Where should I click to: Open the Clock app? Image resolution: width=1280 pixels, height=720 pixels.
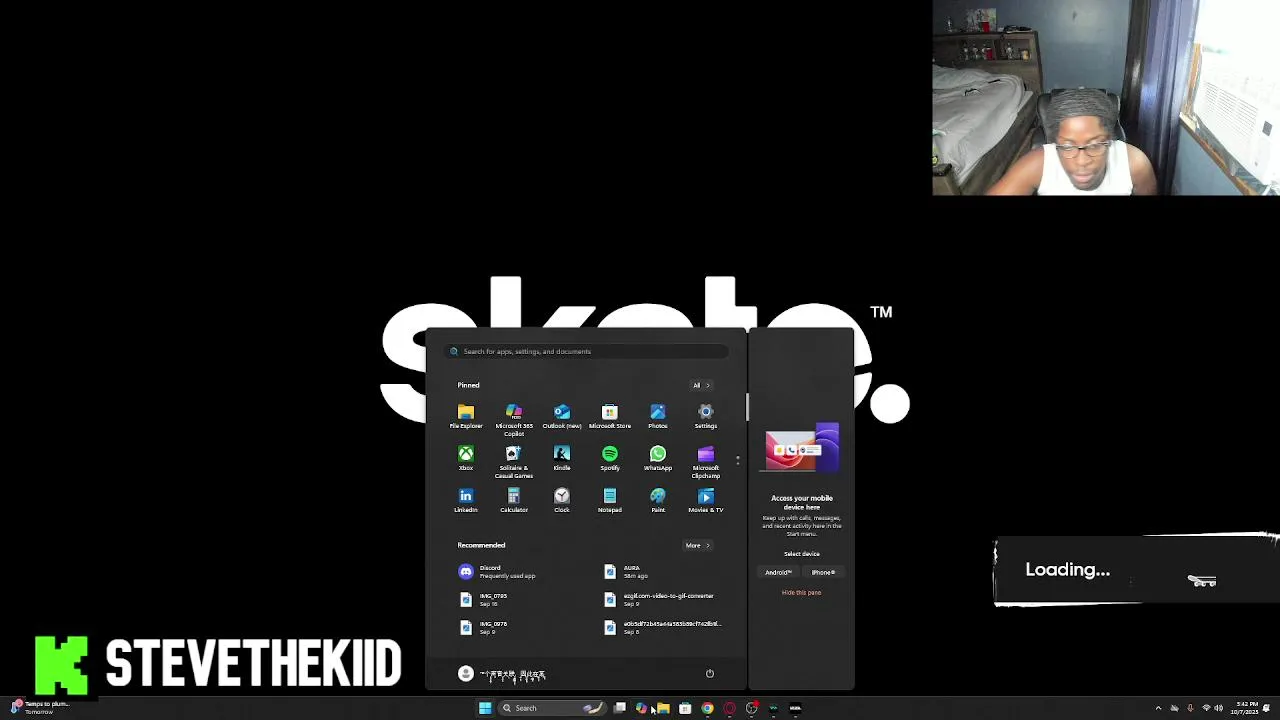[x=561, y=500]
